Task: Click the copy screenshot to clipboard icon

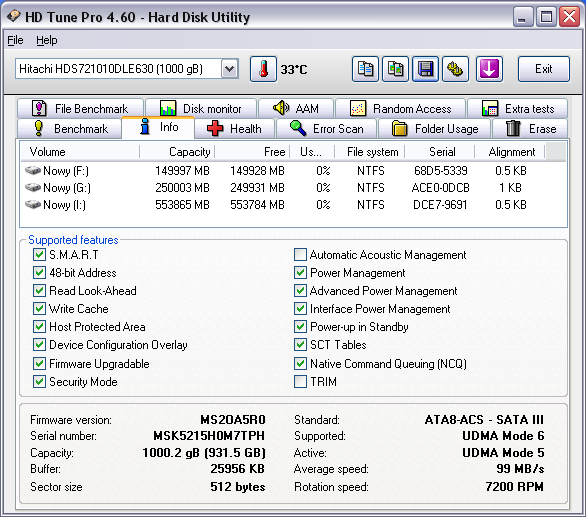Action: (x=395, y=69)
